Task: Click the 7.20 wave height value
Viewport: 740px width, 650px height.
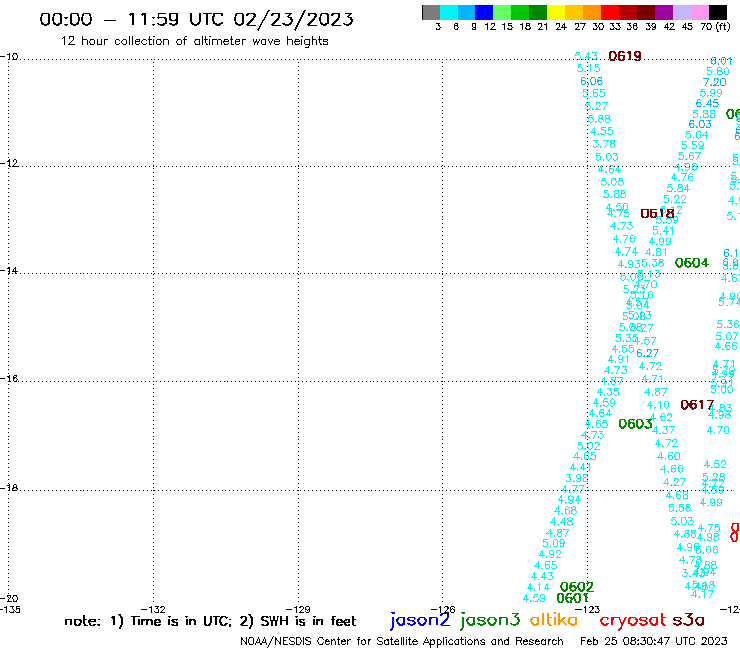Action: (x=715, y=82)
